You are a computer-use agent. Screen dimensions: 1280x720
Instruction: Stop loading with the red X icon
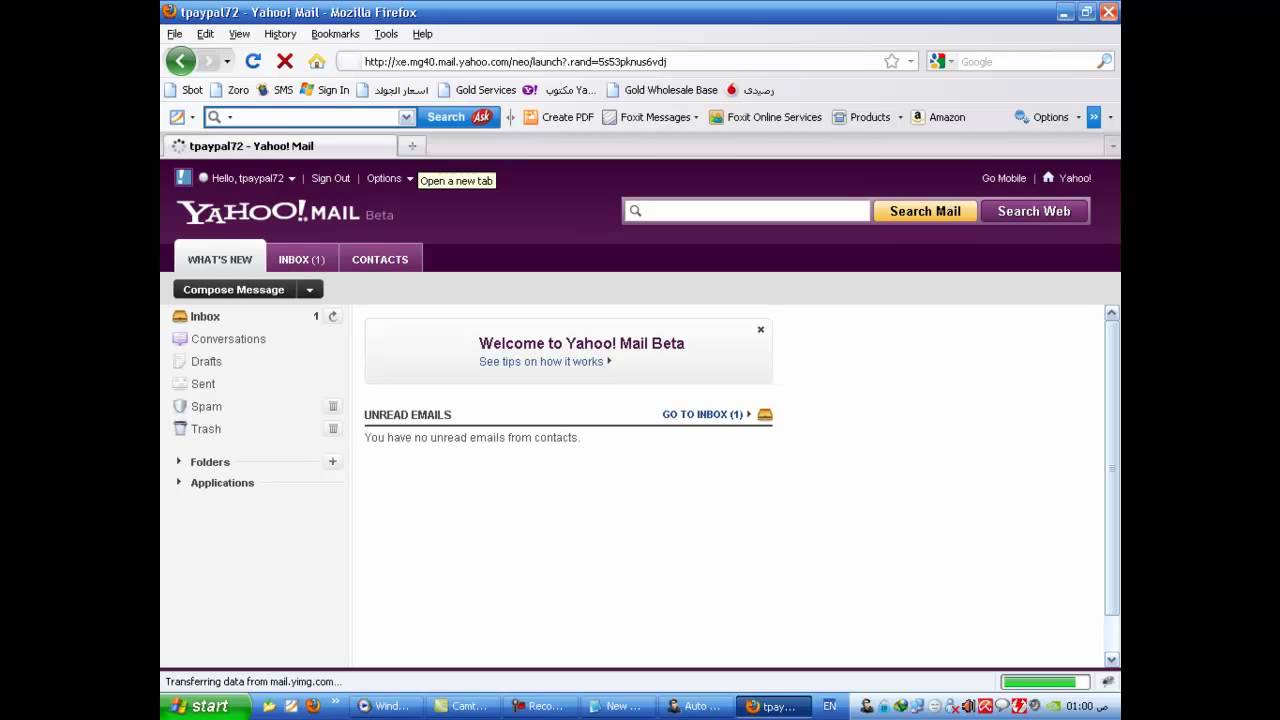(x=285, y=61)
